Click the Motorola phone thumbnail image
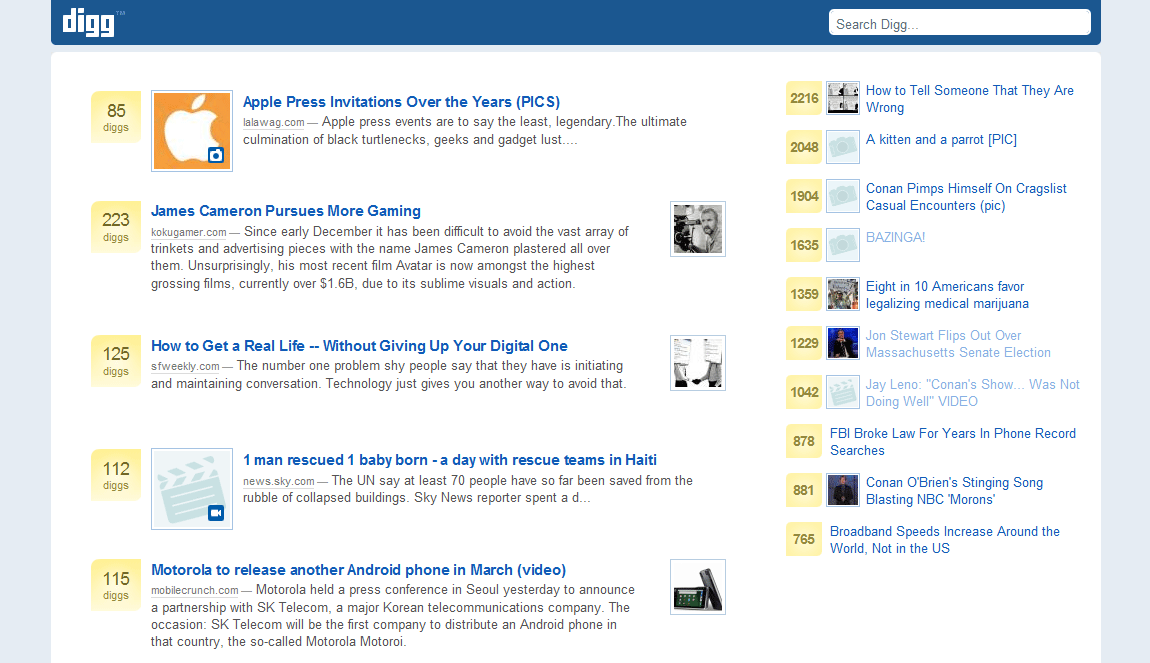This screenshot has width=1150, height=663. click(x=697, y=586)
